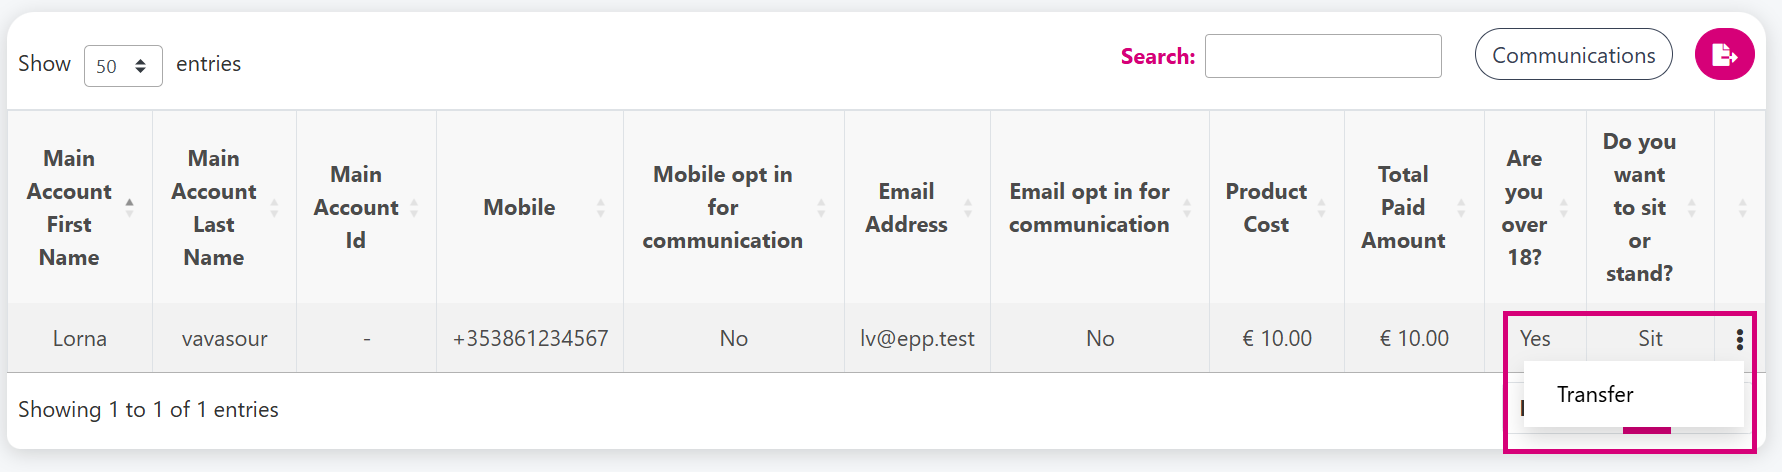Open the Show 50 entries dropdown
Viewport: 1782px width, 472px height.
click(123, 66)
